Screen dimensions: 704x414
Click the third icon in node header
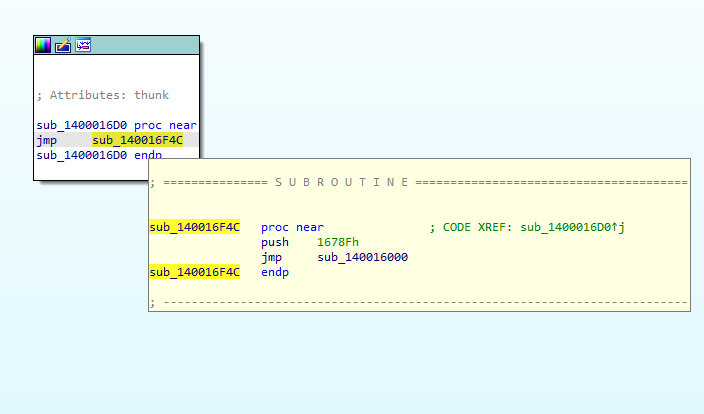83,45
